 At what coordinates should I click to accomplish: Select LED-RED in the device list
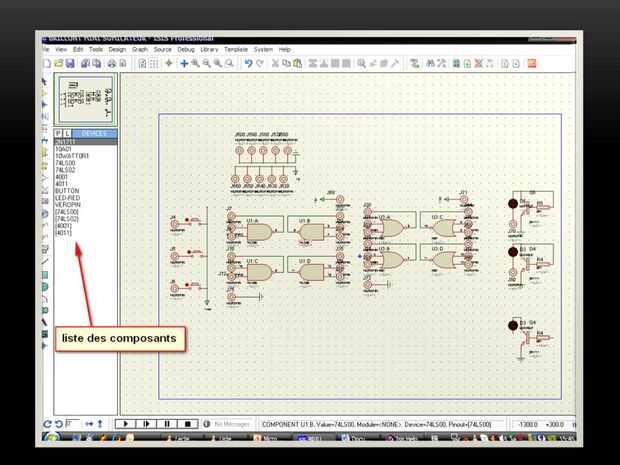[67, 198]
